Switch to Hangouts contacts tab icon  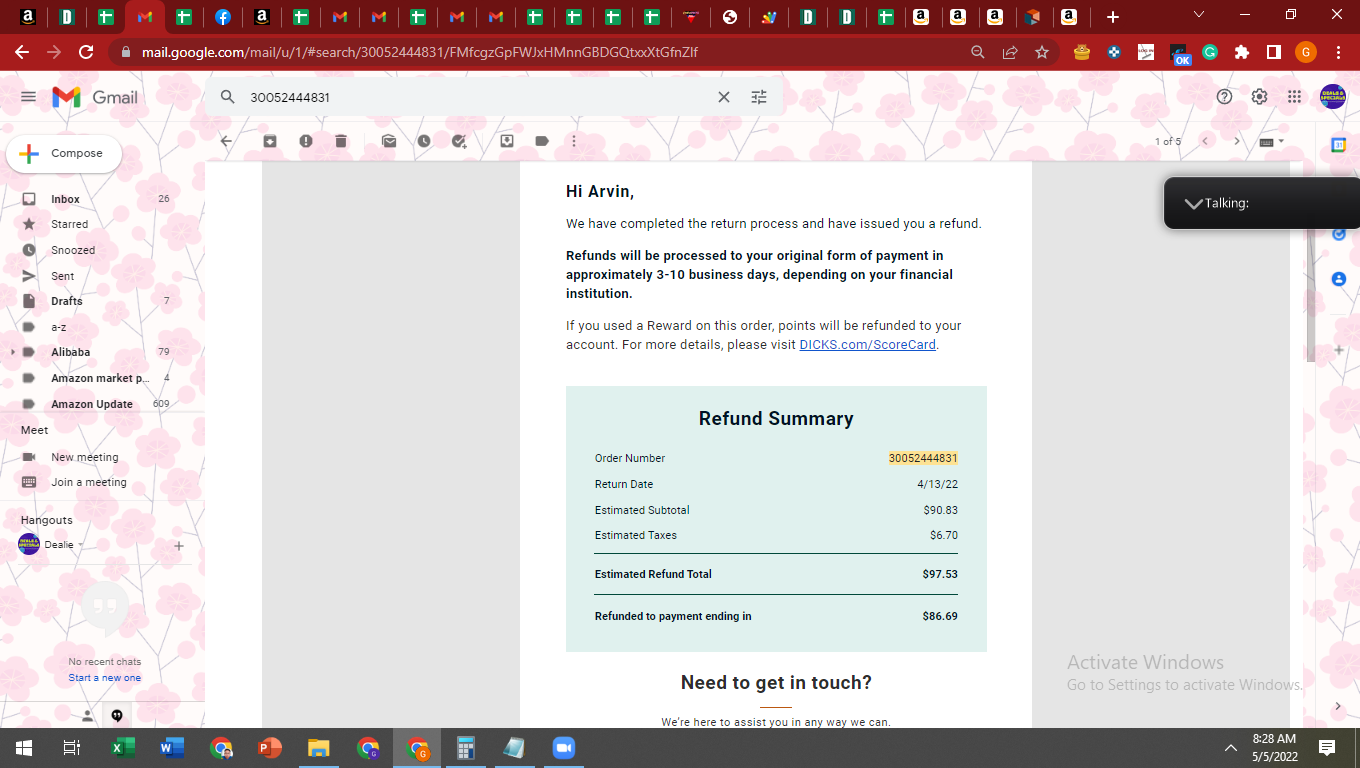88,716
